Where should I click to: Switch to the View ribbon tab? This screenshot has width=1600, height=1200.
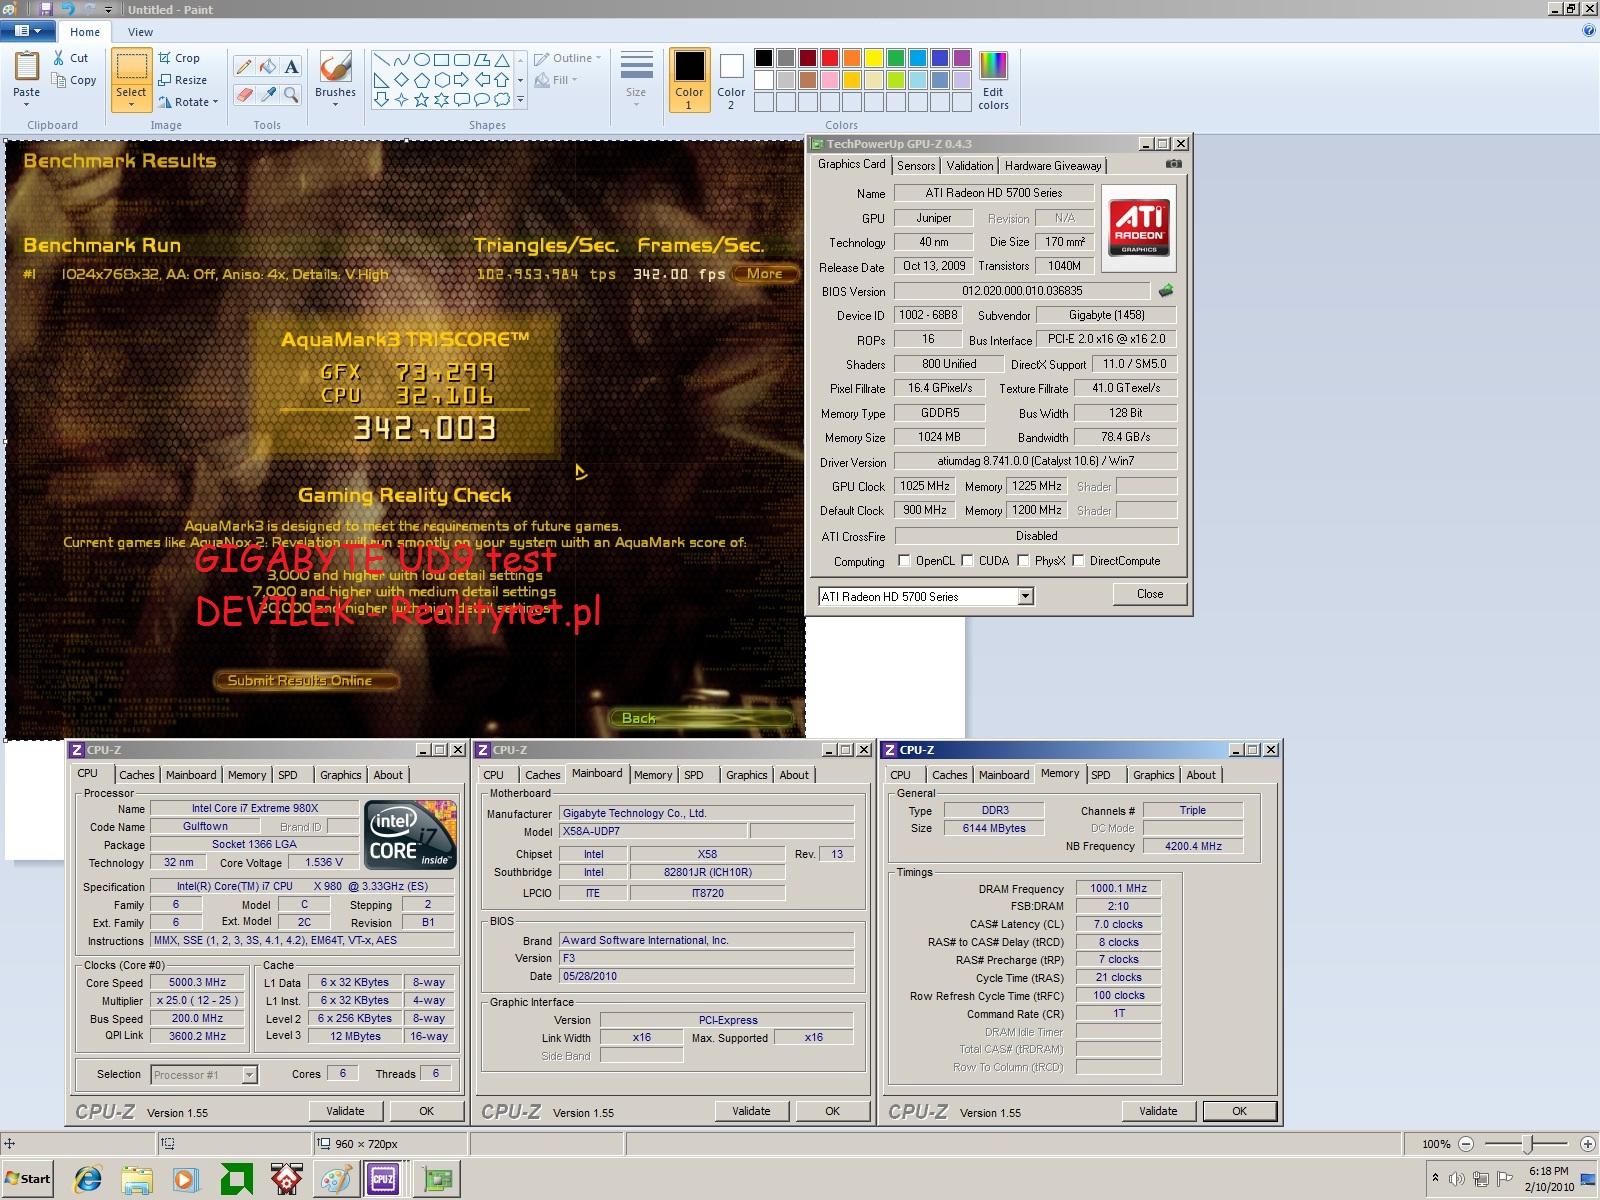tap(140, 32)
